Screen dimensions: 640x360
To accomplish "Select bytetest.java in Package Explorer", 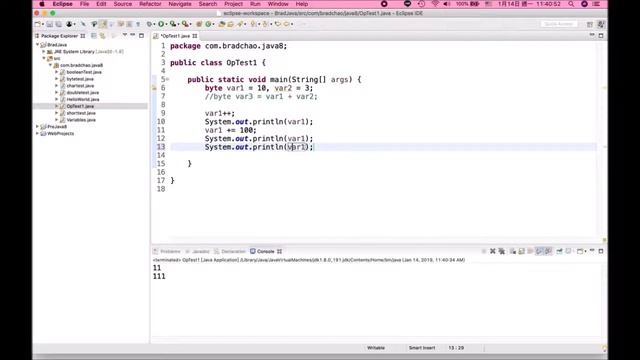I will [80, 79].
